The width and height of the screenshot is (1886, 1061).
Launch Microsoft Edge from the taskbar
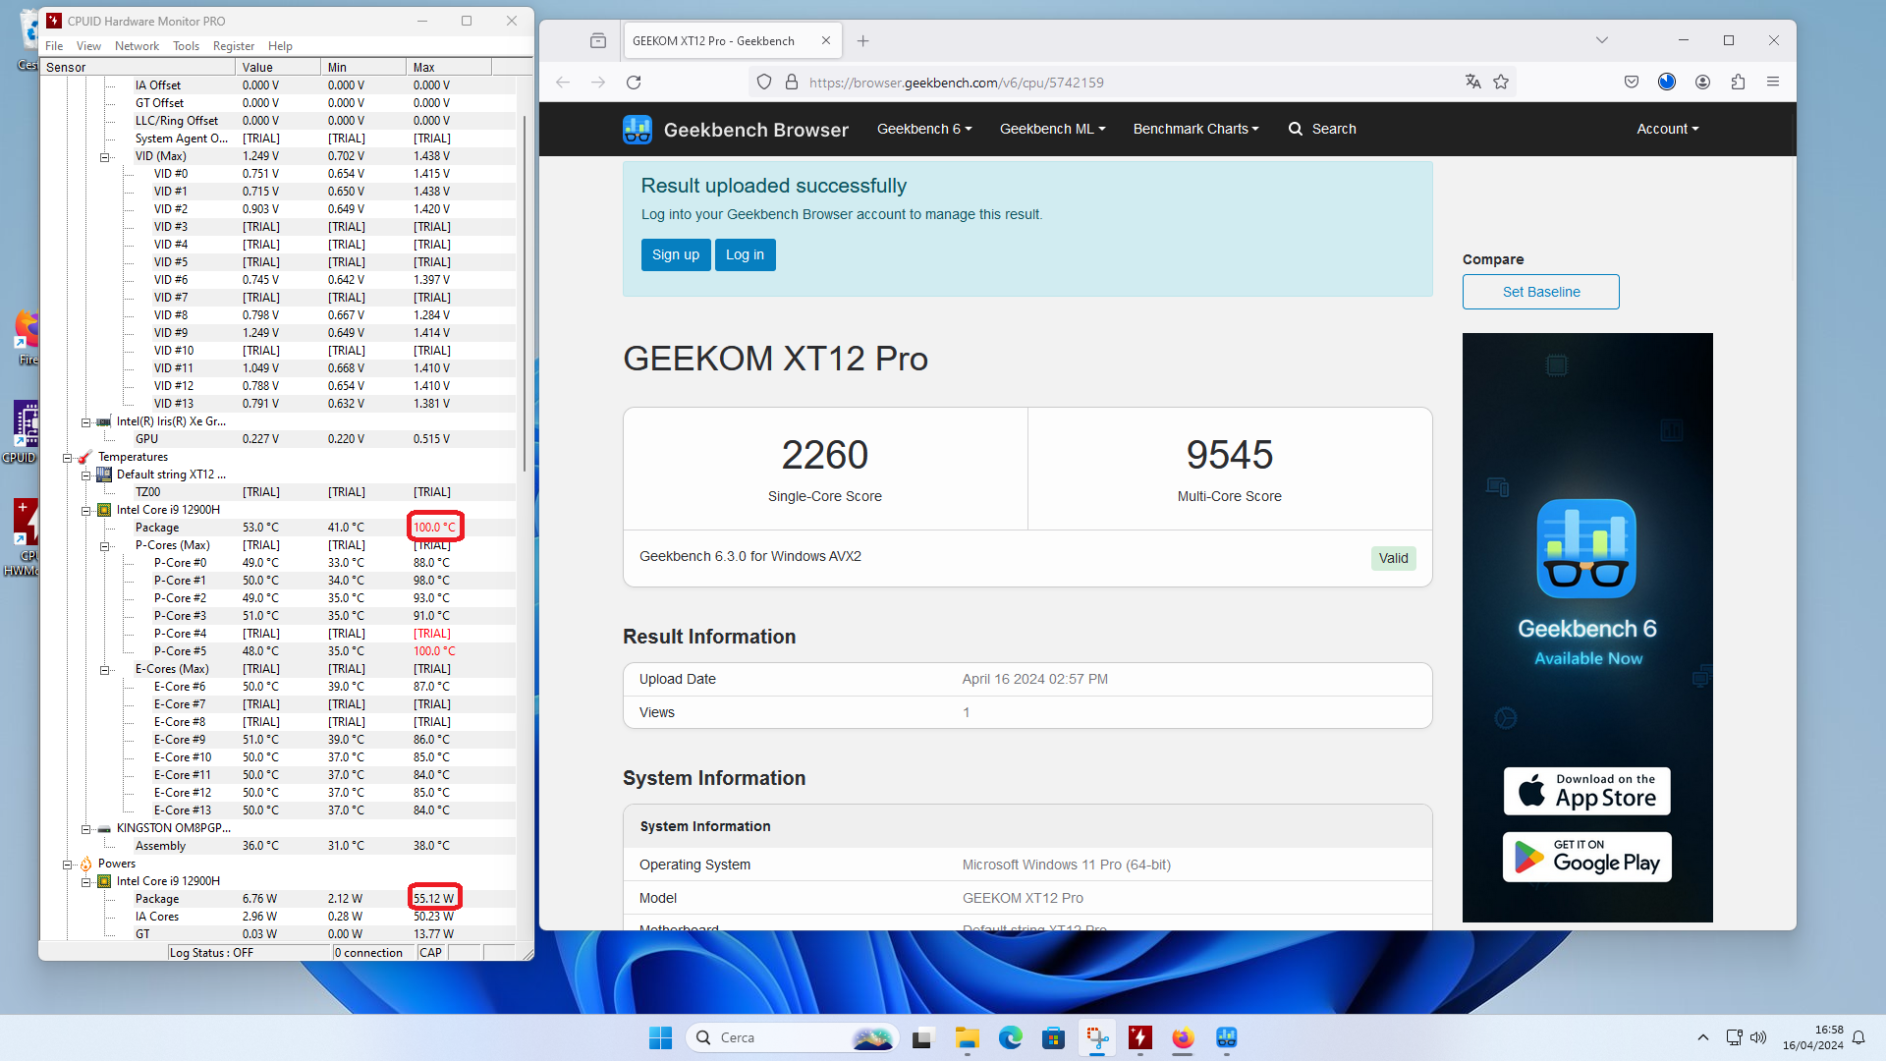tap(1010, 1038)
